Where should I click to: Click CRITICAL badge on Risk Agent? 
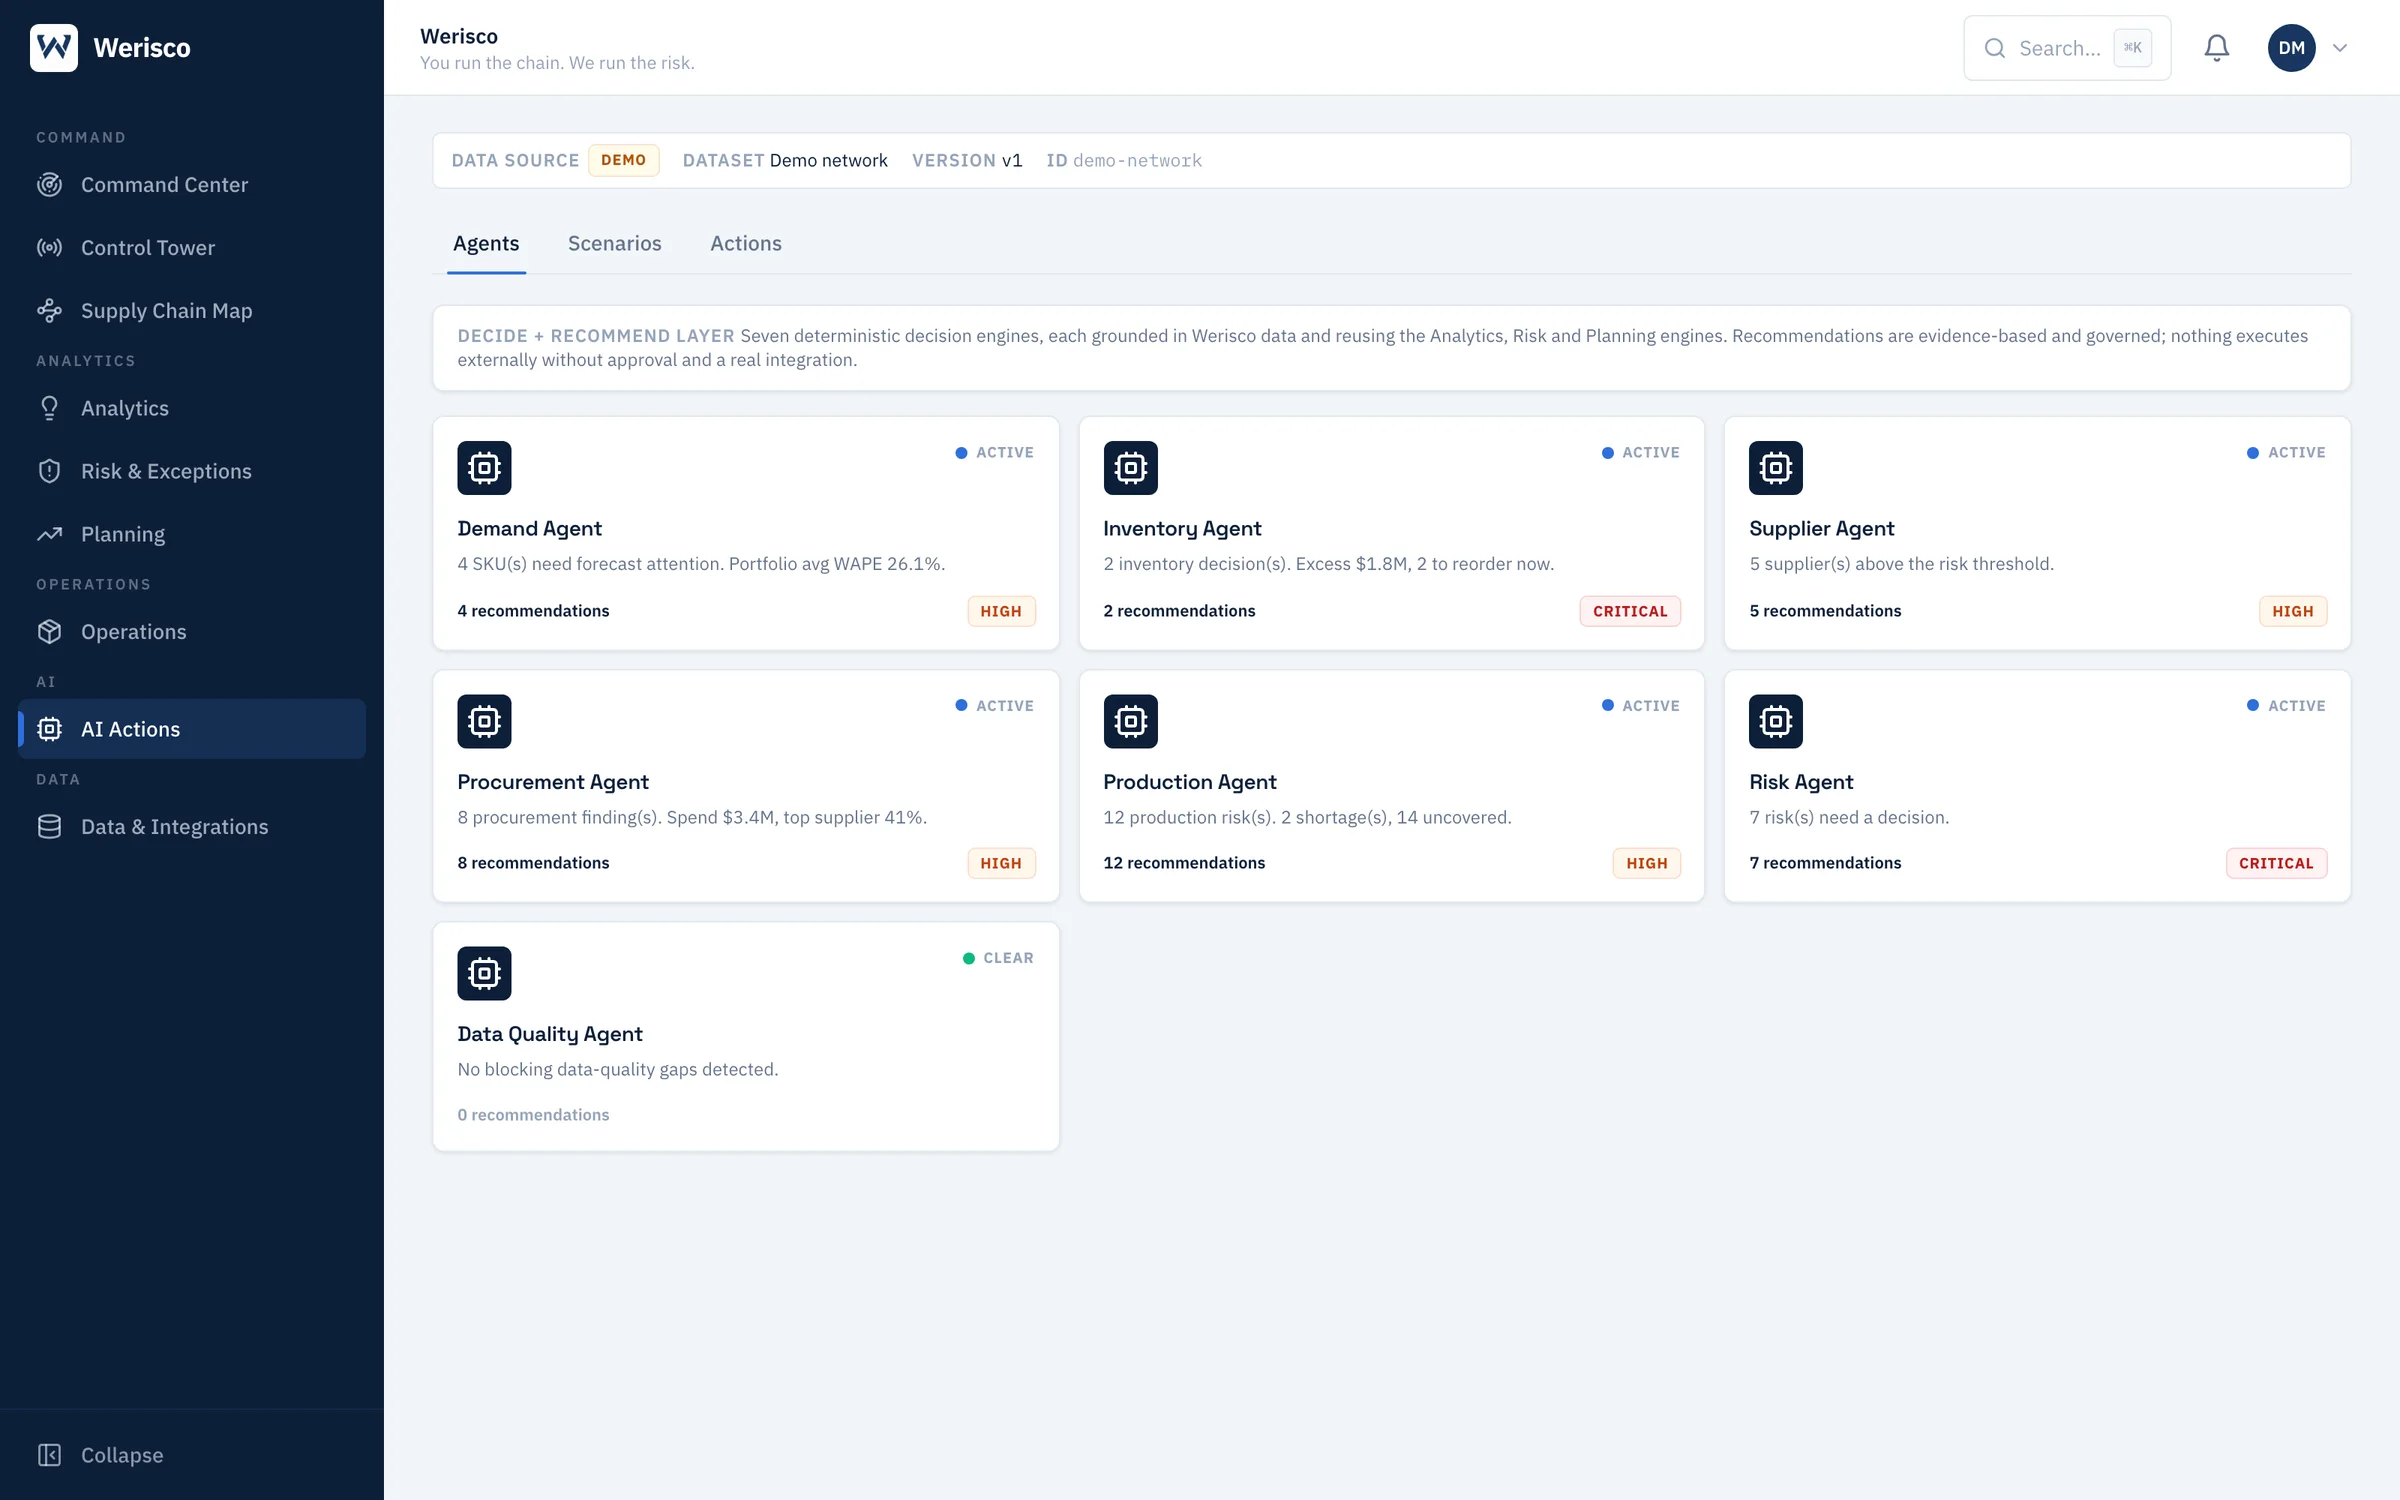click(x=2276, y=863)
